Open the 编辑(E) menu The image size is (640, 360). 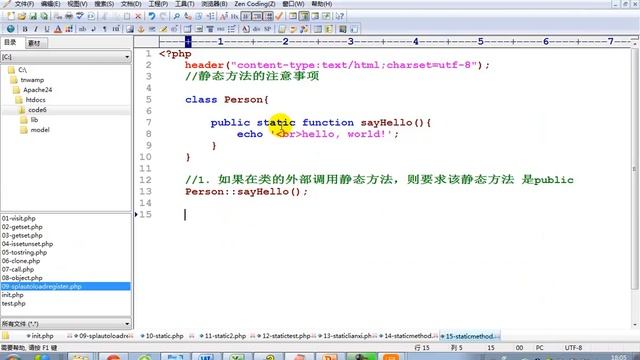pyautogui.click(x=51, y=4)
